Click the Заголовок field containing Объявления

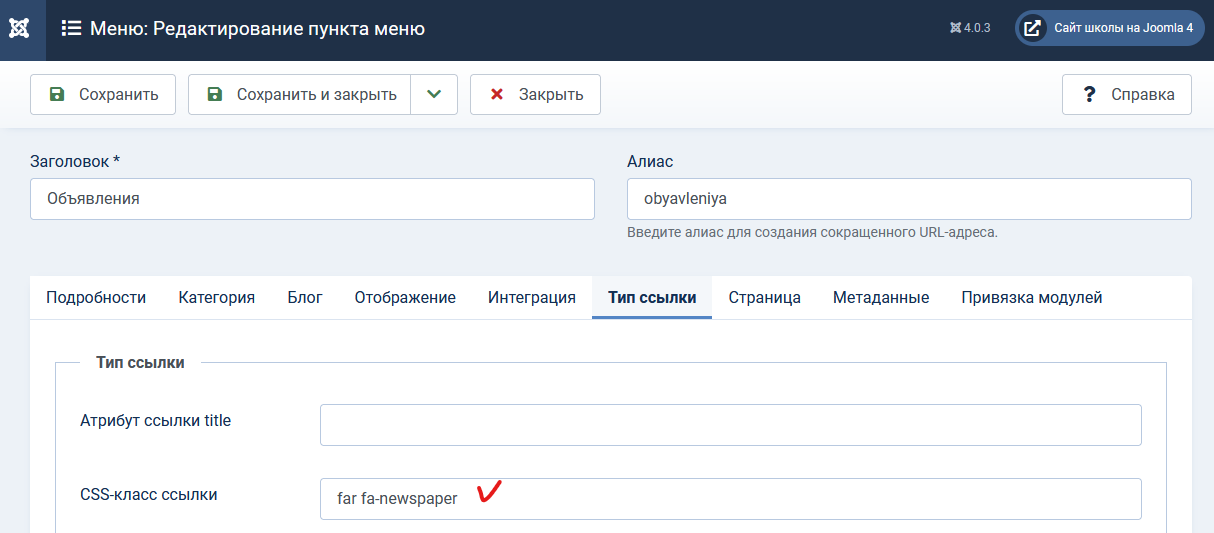click(x=312, y=199)
